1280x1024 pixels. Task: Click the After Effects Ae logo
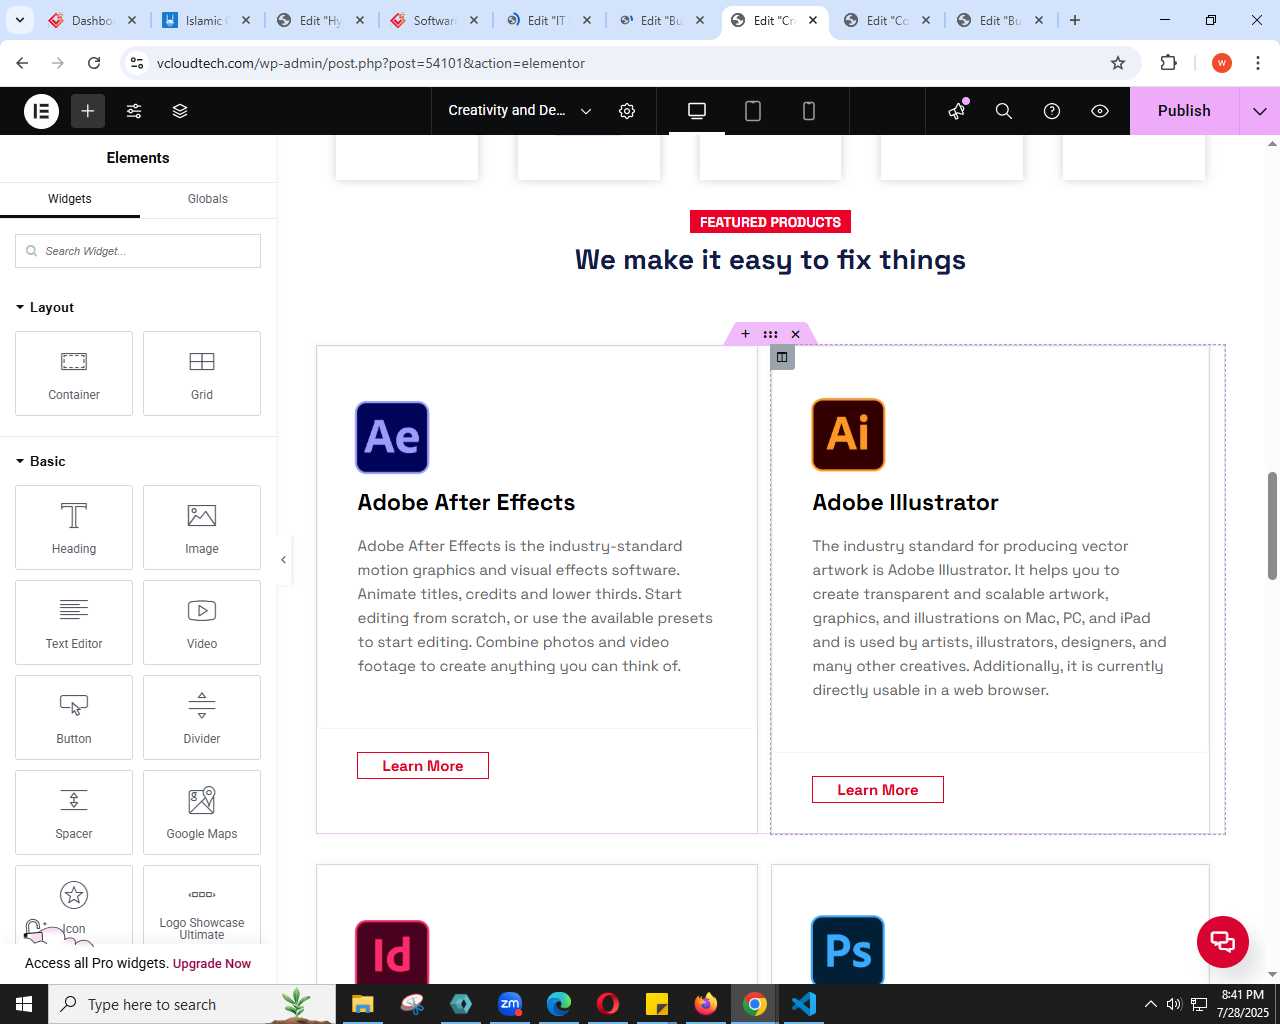coord(392,437)
